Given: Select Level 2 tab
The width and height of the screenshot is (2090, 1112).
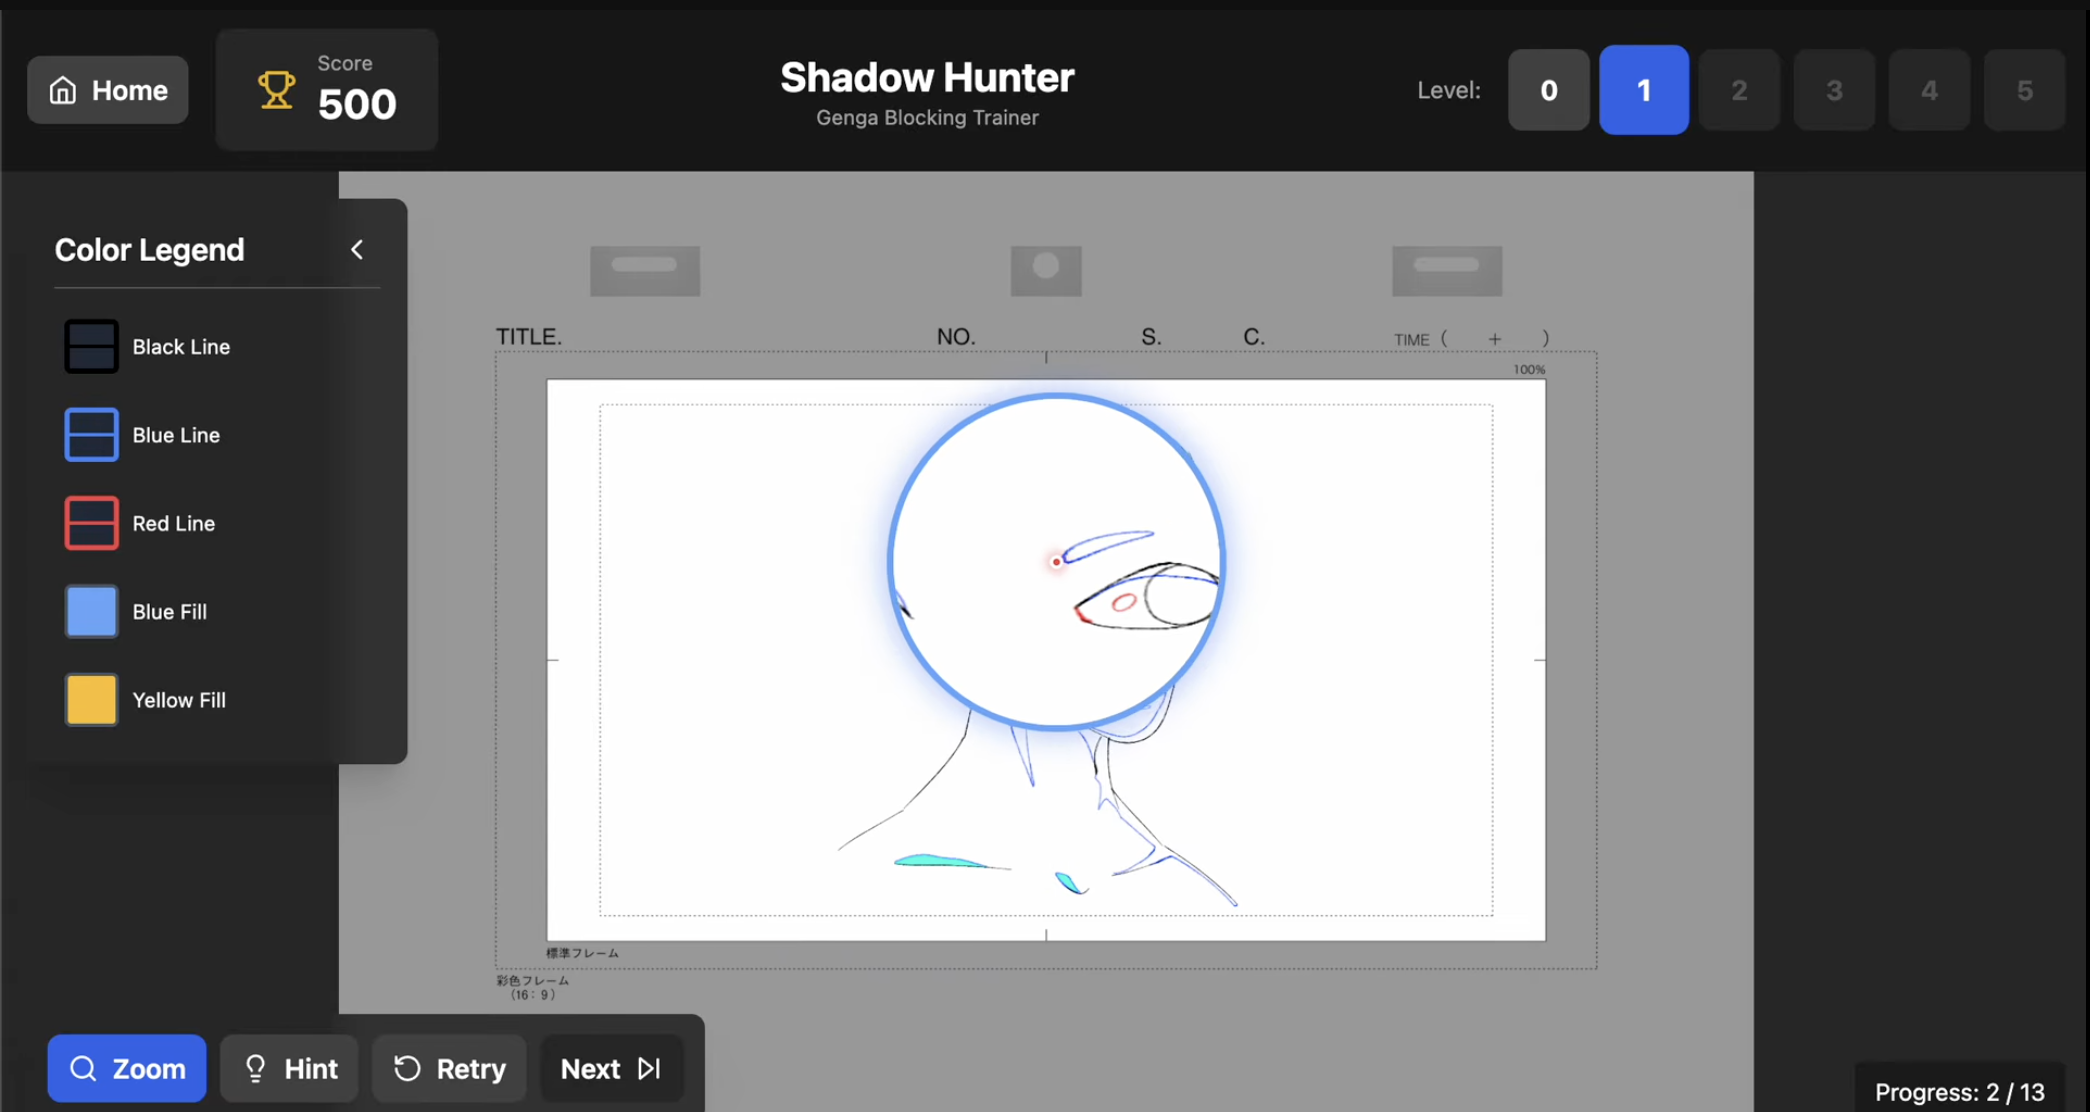Looking at the screenshot, I should (1739, 90).
